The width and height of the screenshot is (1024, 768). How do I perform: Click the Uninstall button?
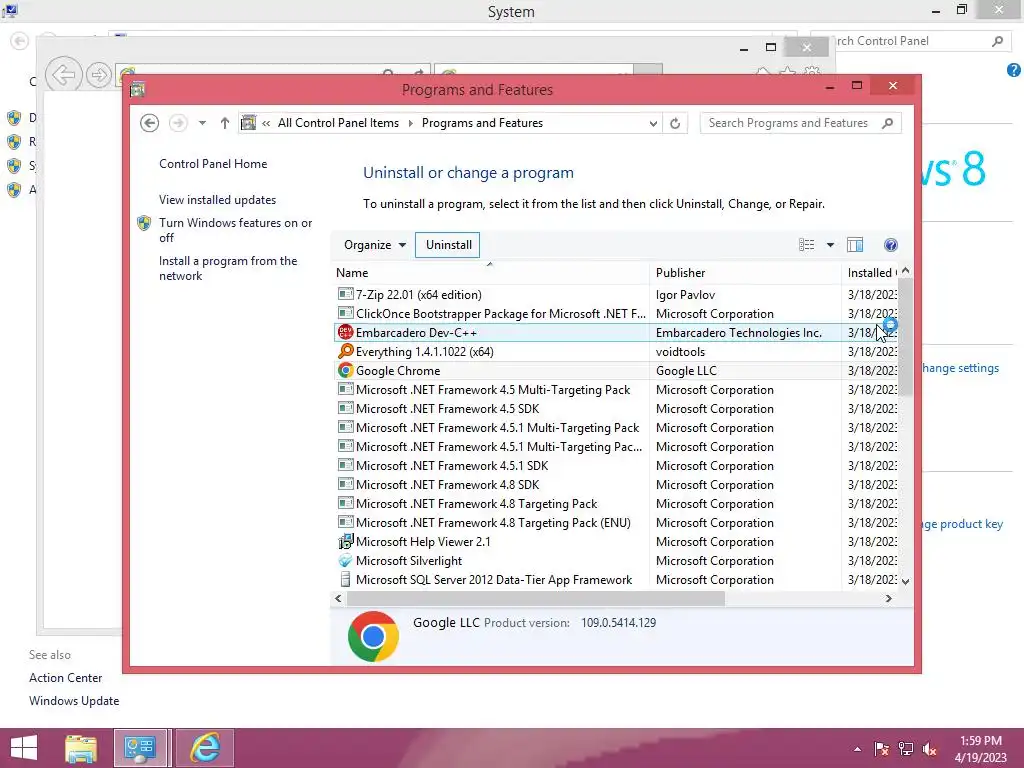pyautogui.click(x=449, y=245)
